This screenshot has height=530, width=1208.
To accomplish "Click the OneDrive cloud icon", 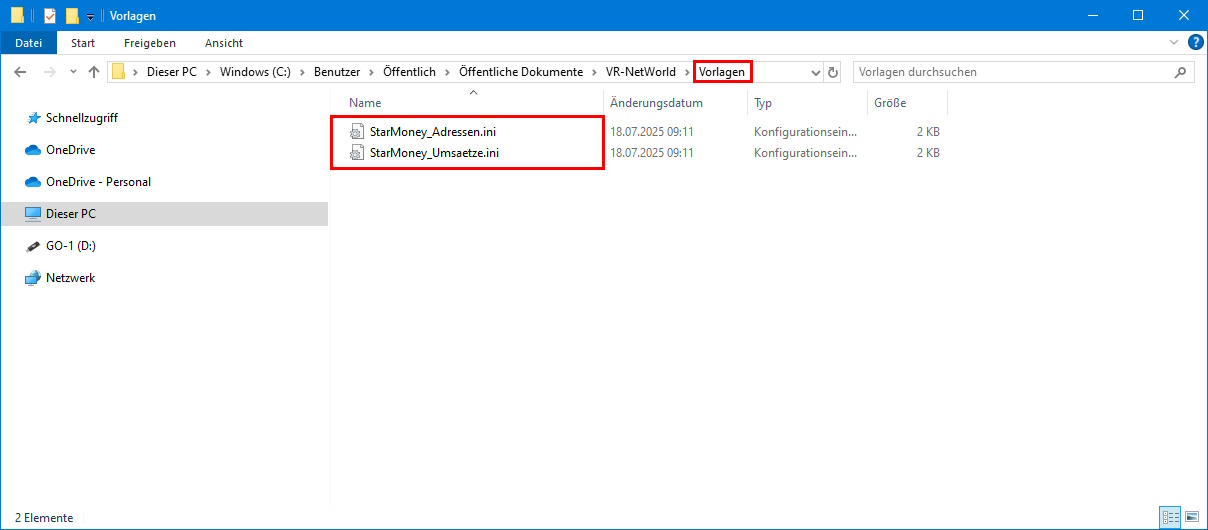I will [32, 150].
